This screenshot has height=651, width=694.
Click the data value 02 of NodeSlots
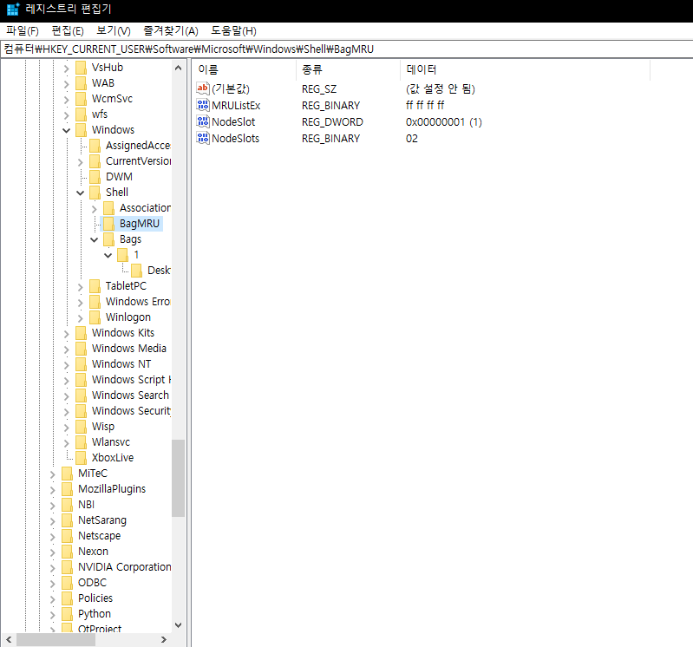(412, 139)
